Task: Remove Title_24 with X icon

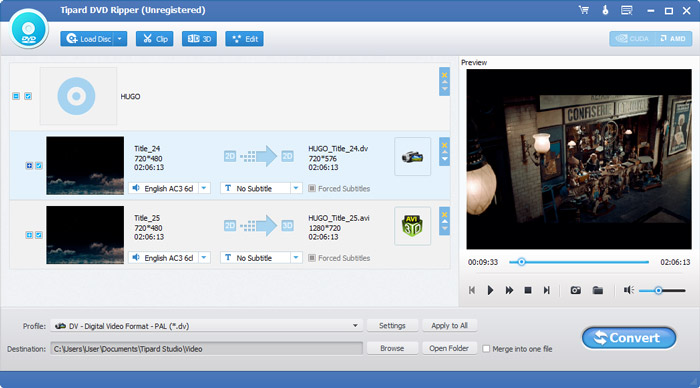Action: [444, 145]
